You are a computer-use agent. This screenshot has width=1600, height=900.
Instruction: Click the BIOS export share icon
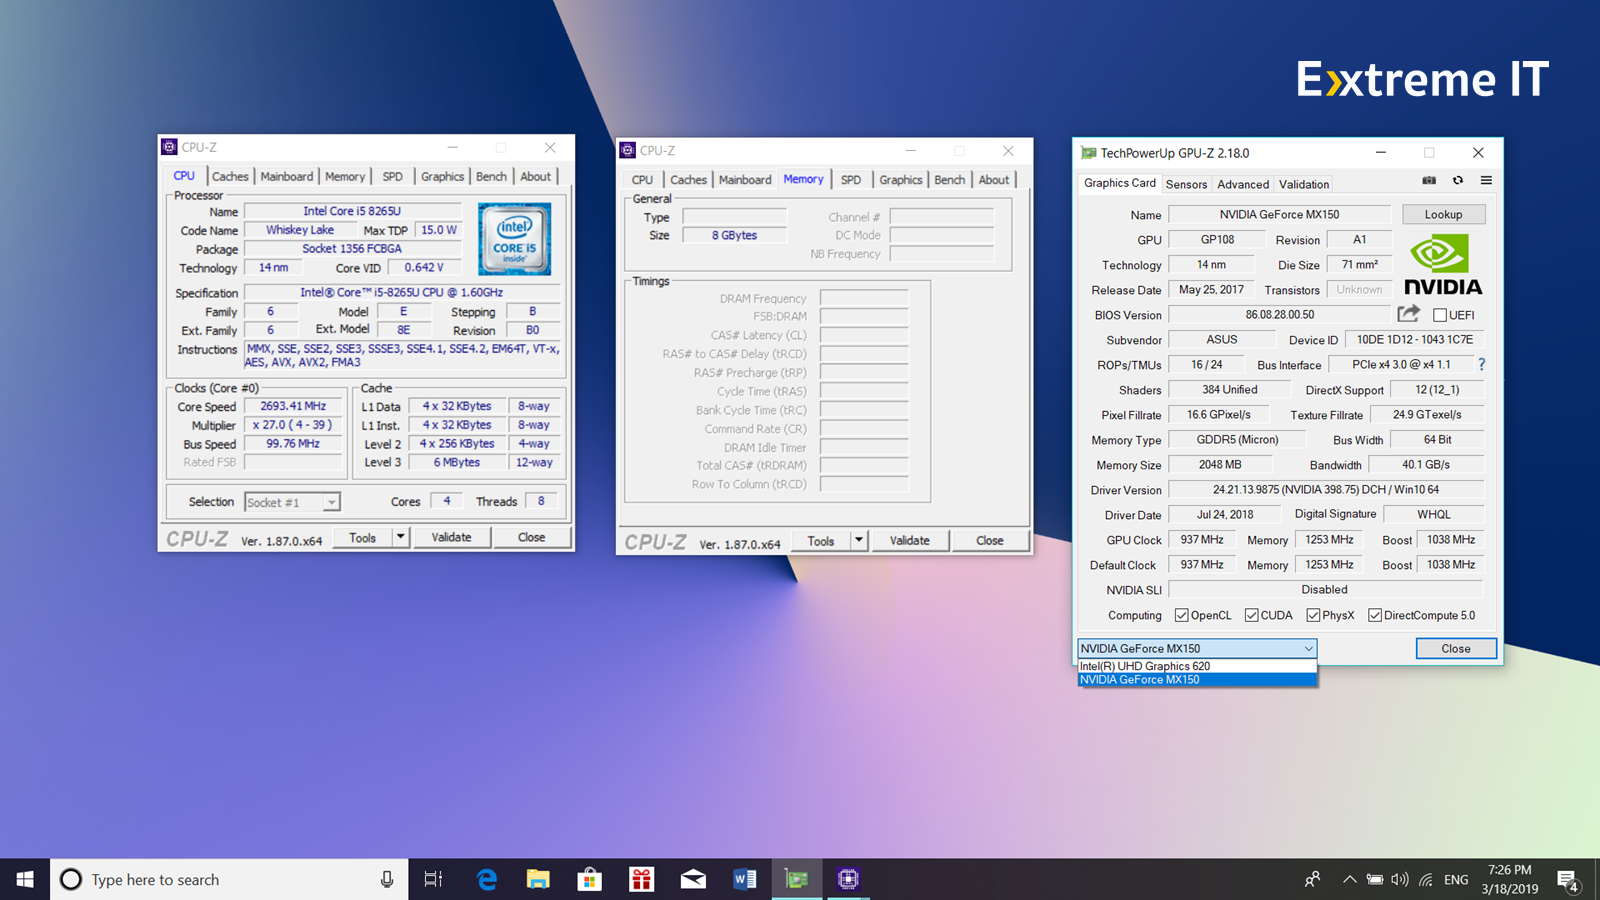point(1408,314)
